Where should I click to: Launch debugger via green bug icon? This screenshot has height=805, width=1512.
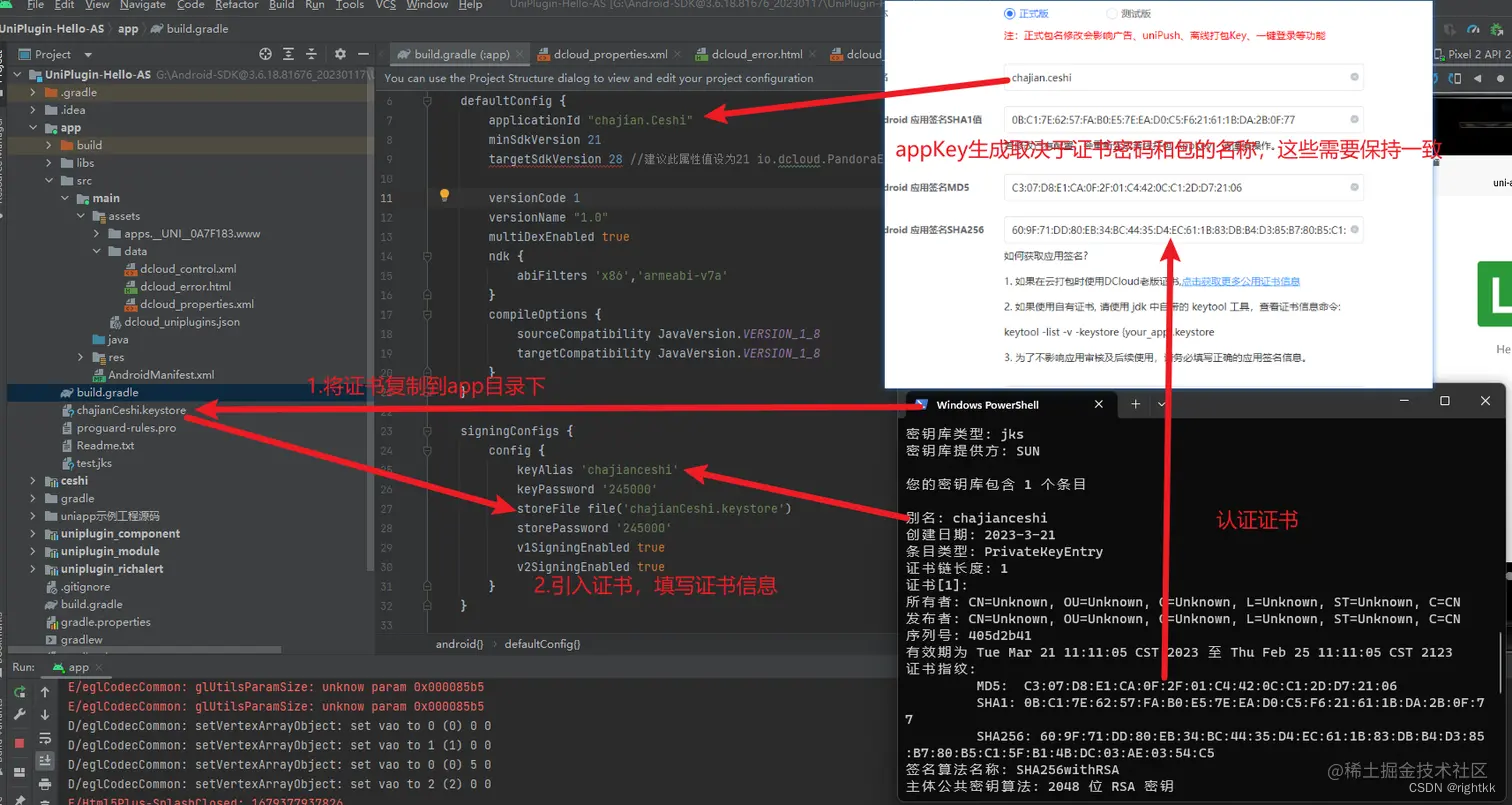coord(1495,31)
